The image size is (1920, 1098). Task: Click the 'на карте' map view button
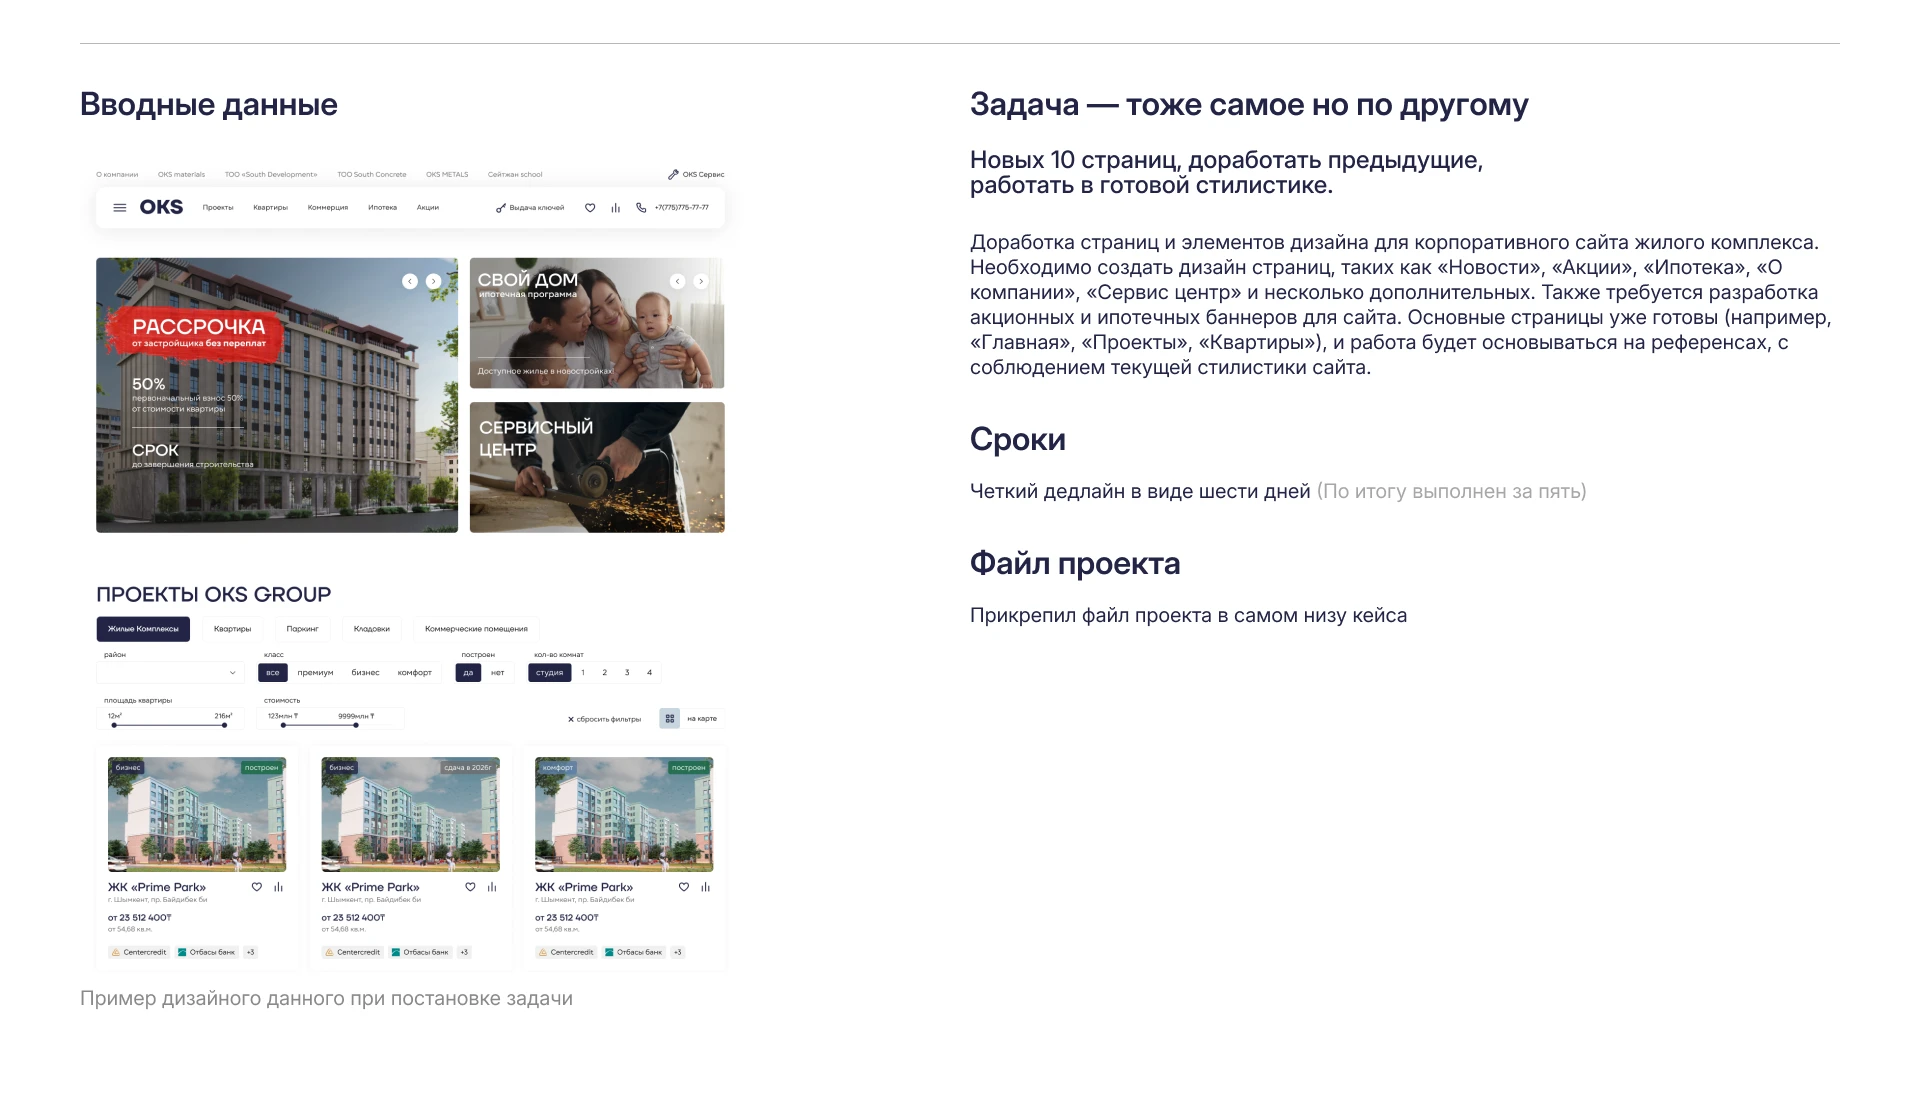pyautogui.click(x=702, y=718)
